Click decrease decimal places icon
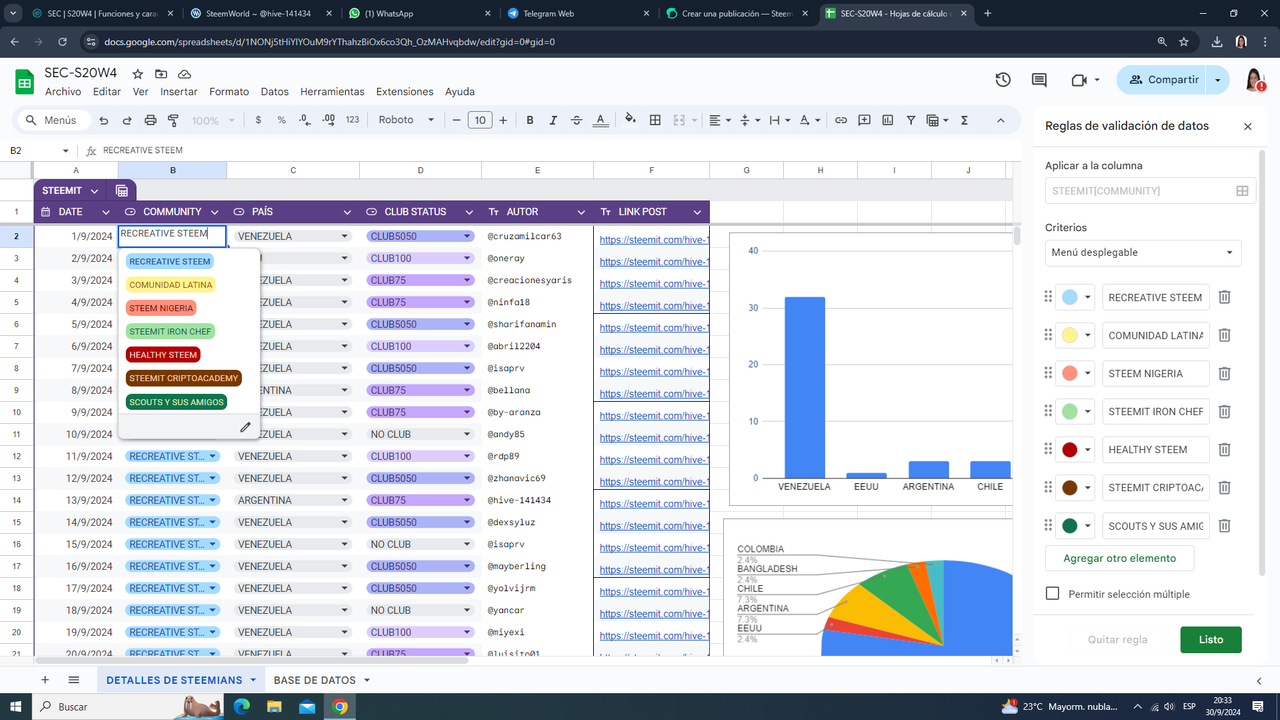 305,120
